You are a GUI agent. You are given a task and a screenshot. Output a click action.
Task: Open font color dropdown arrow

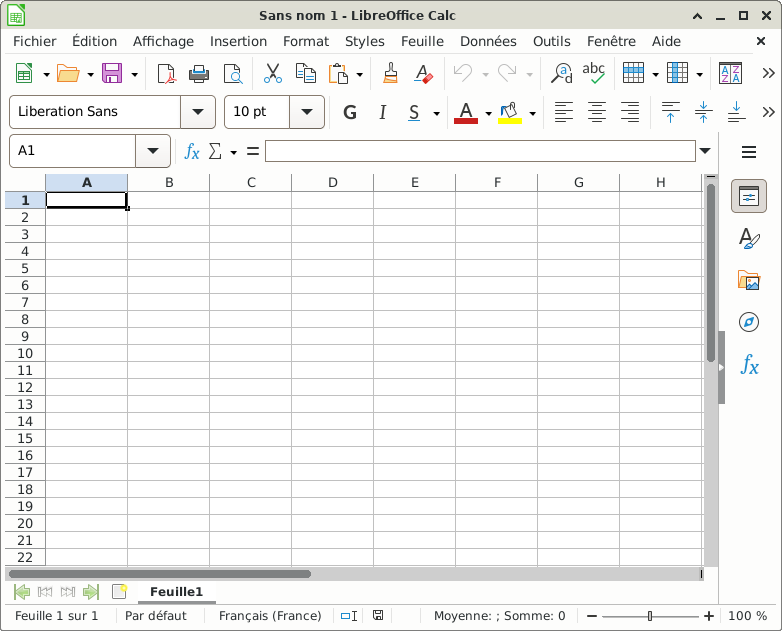(x=488, y=114)
